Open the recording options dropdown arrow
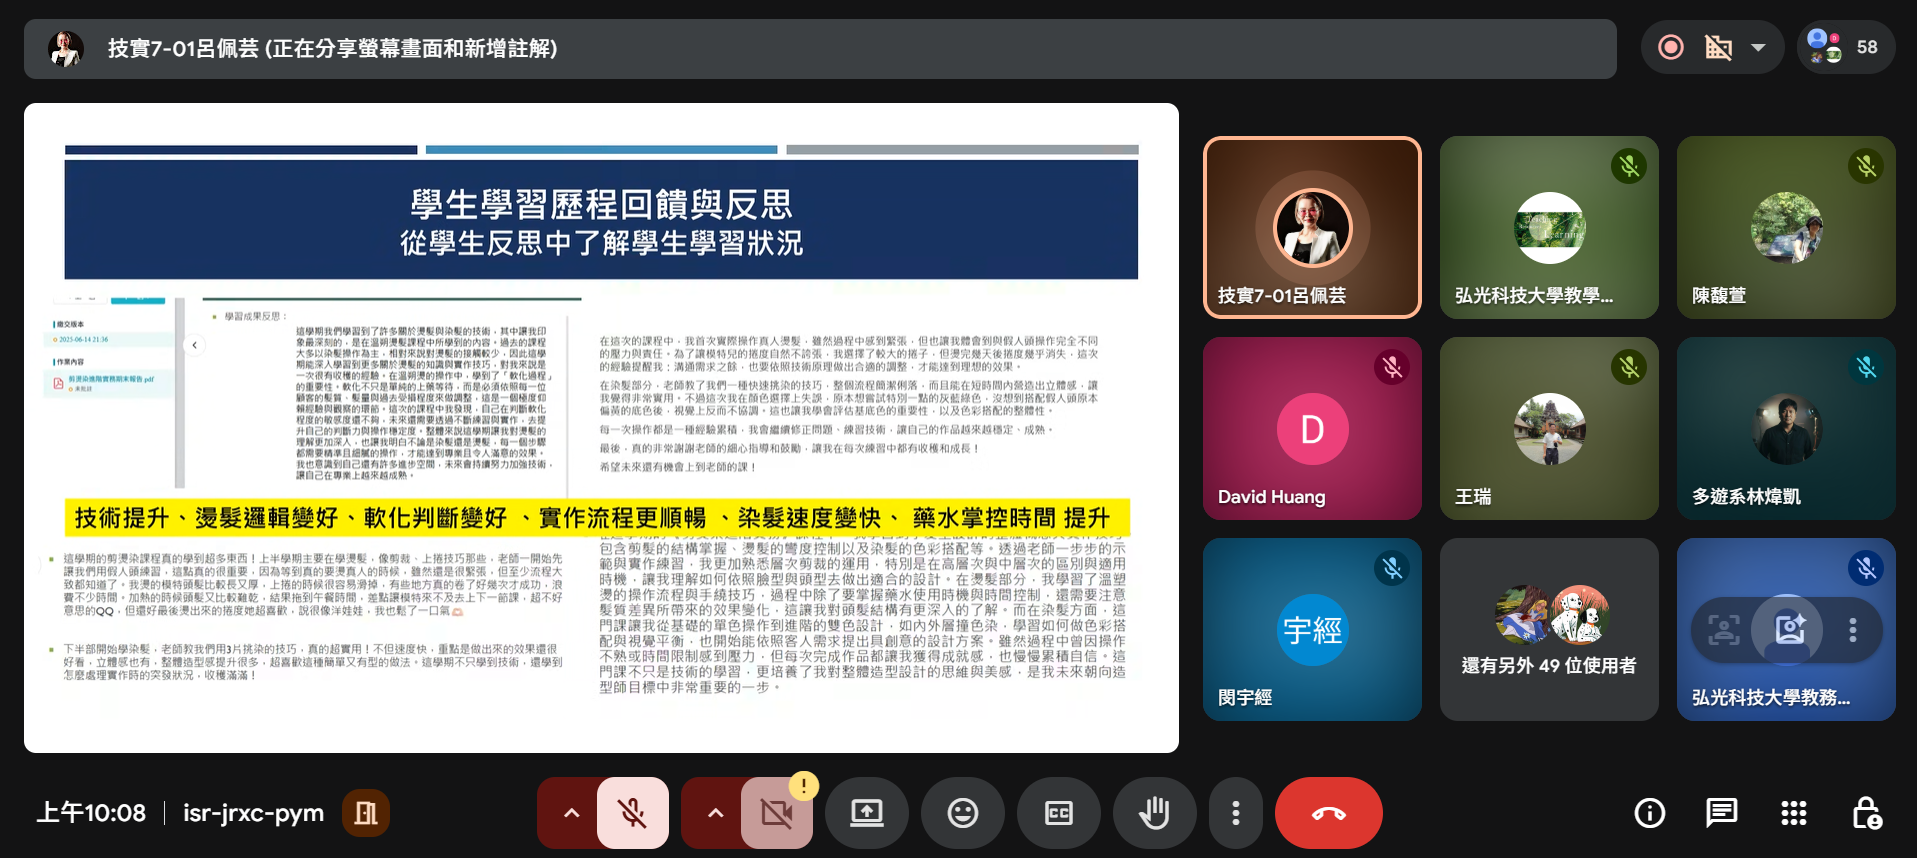Viewport: 1917px width, 858px height. (1758, 47)
